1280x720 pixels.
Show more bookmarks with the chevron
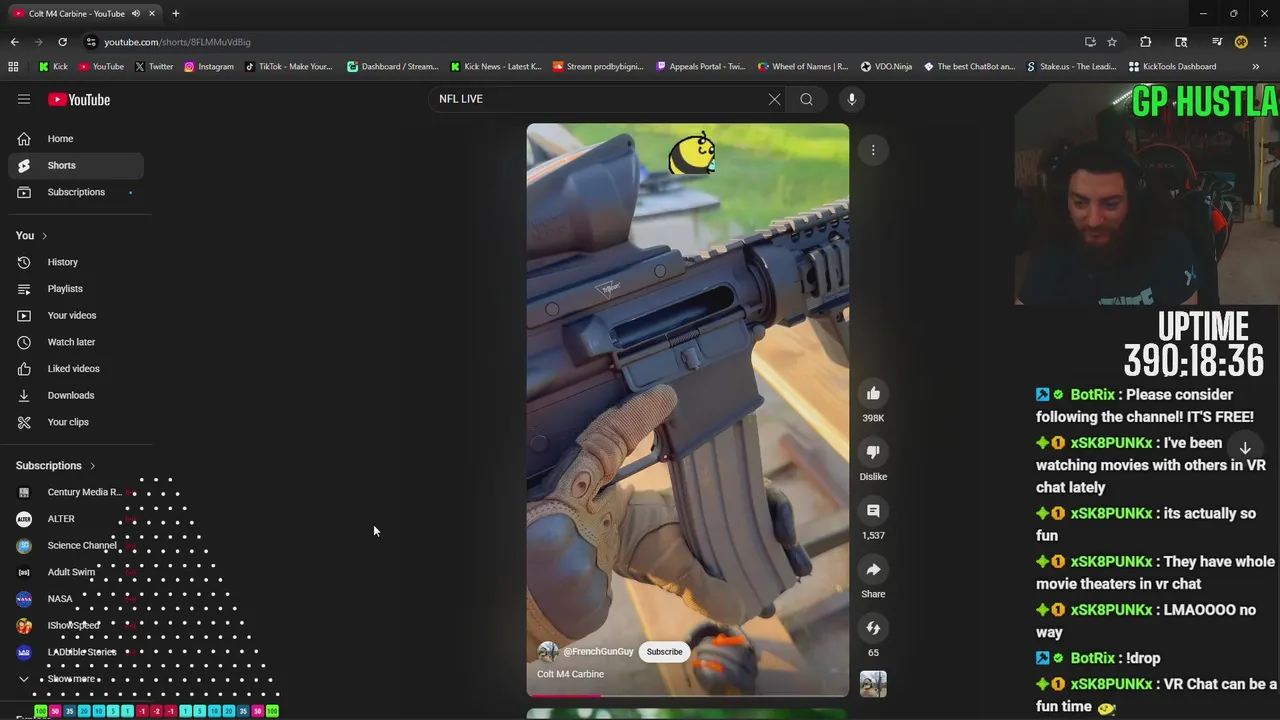[1255, 67]
